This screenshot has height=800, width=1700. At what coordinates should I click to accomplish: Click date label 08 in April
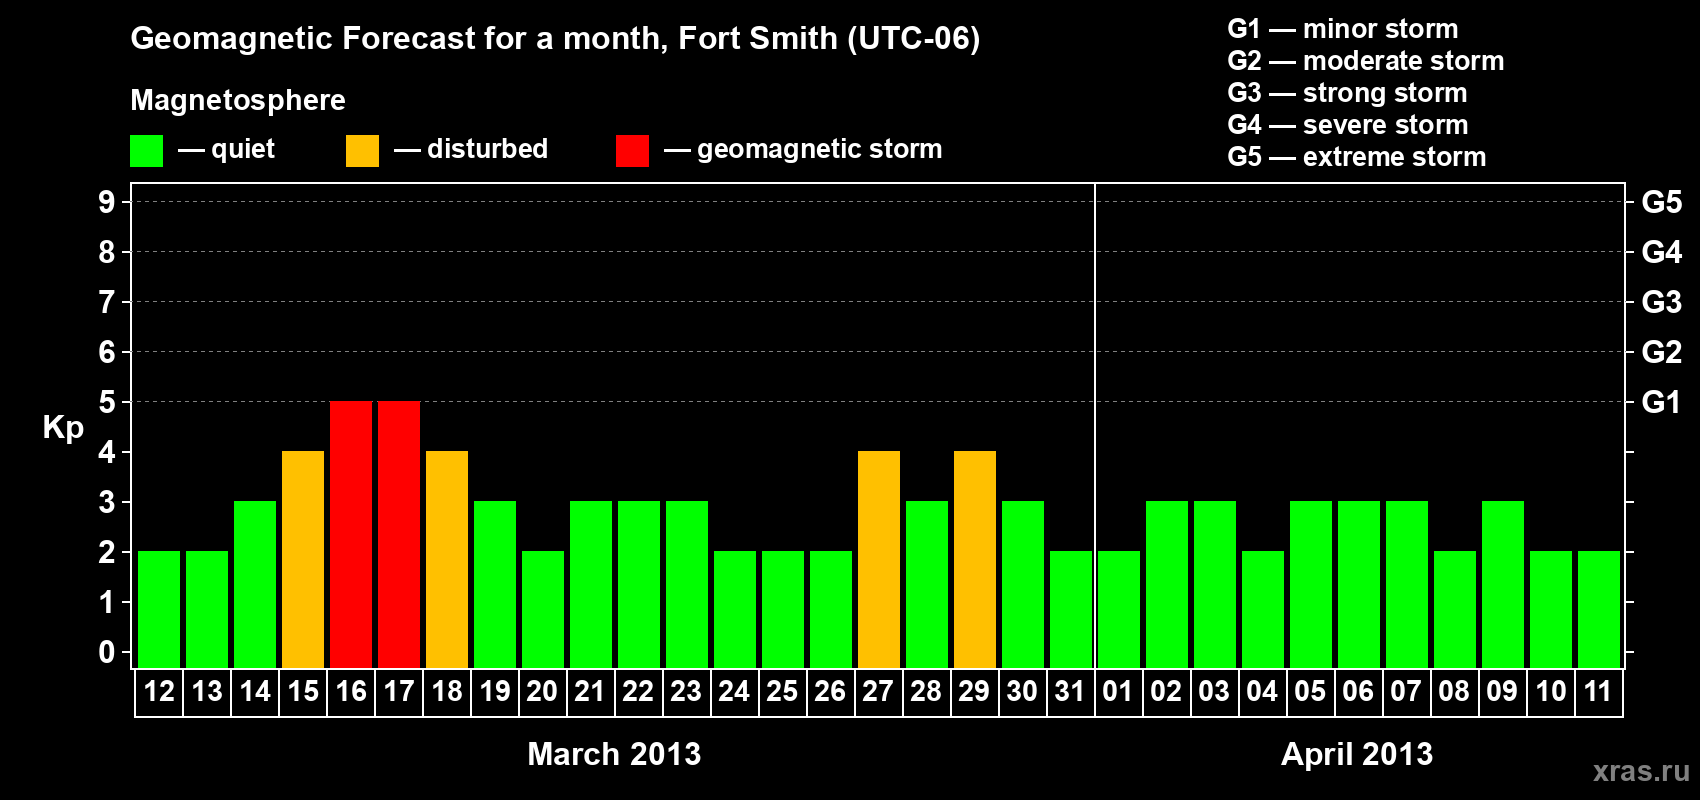pos(1455,691)
